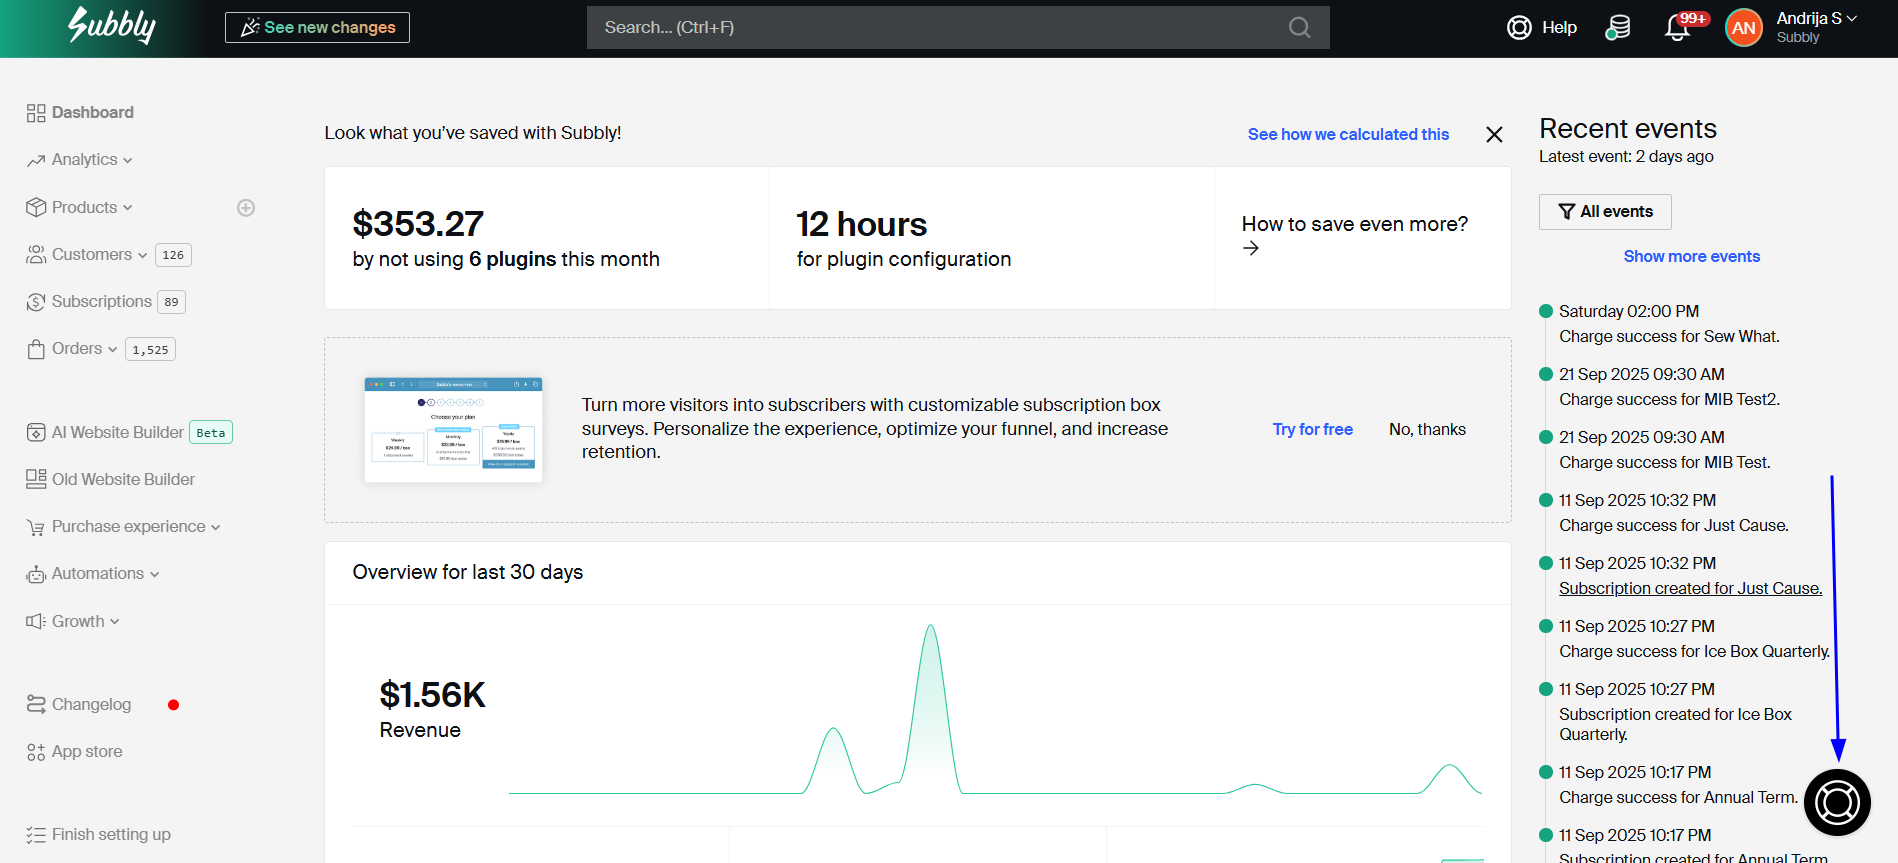Filter with All events button

1605,212
